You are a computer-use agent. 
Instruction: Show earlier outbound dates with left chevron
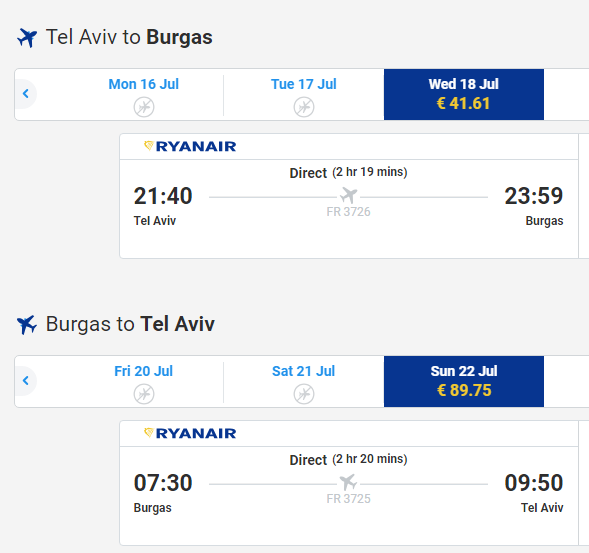coord(26,94)
